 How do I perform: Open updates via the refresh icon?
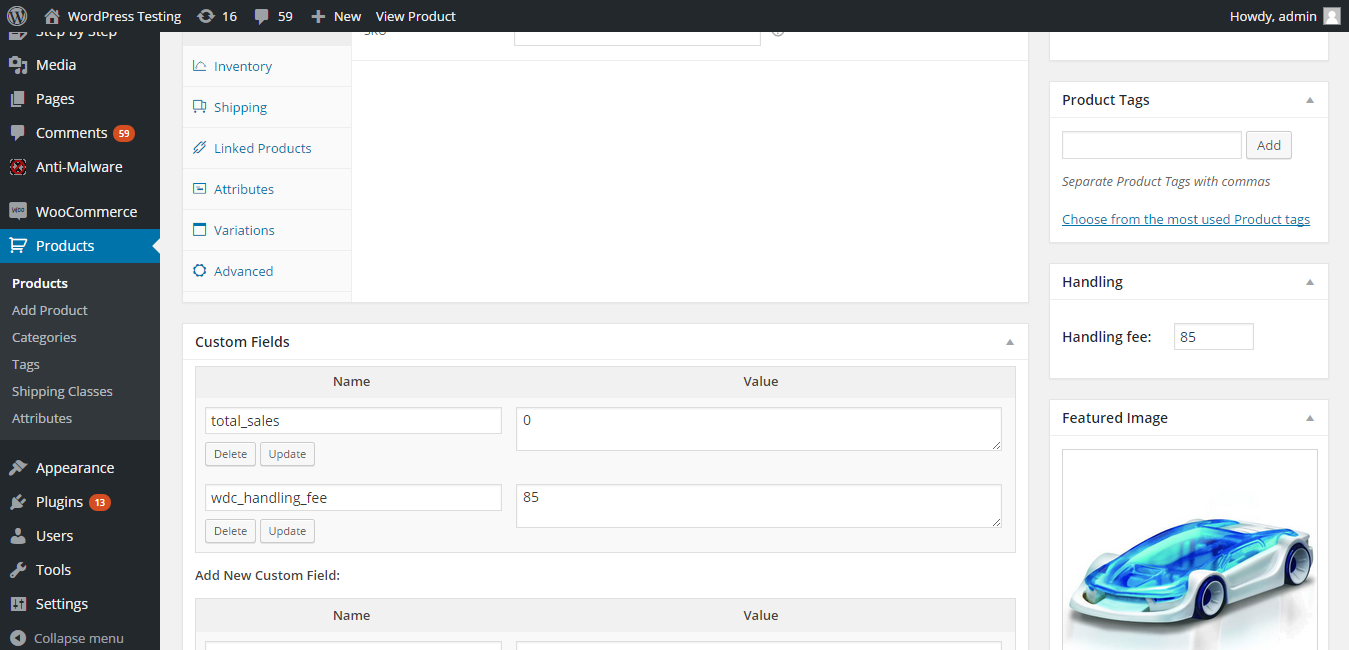pos(206,16)
